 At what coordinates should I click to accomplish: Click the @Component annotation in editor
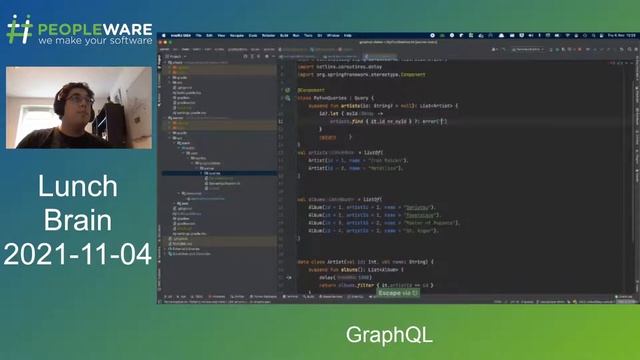pos(311,90)
